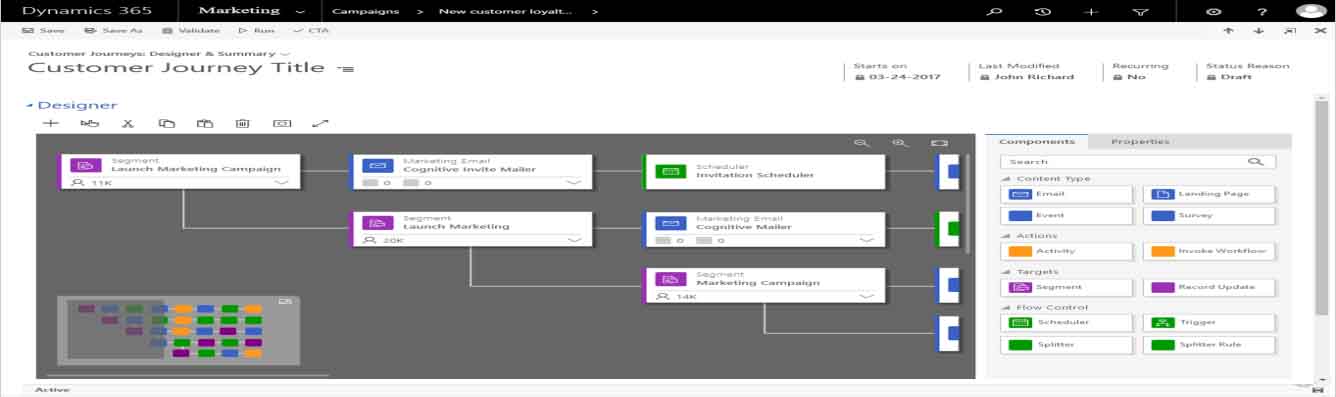This screenshot has width=1336, height=397.
Task: Click the copy tool in designer toolbar
Action: pyautogui.click(x=167, y=124)
